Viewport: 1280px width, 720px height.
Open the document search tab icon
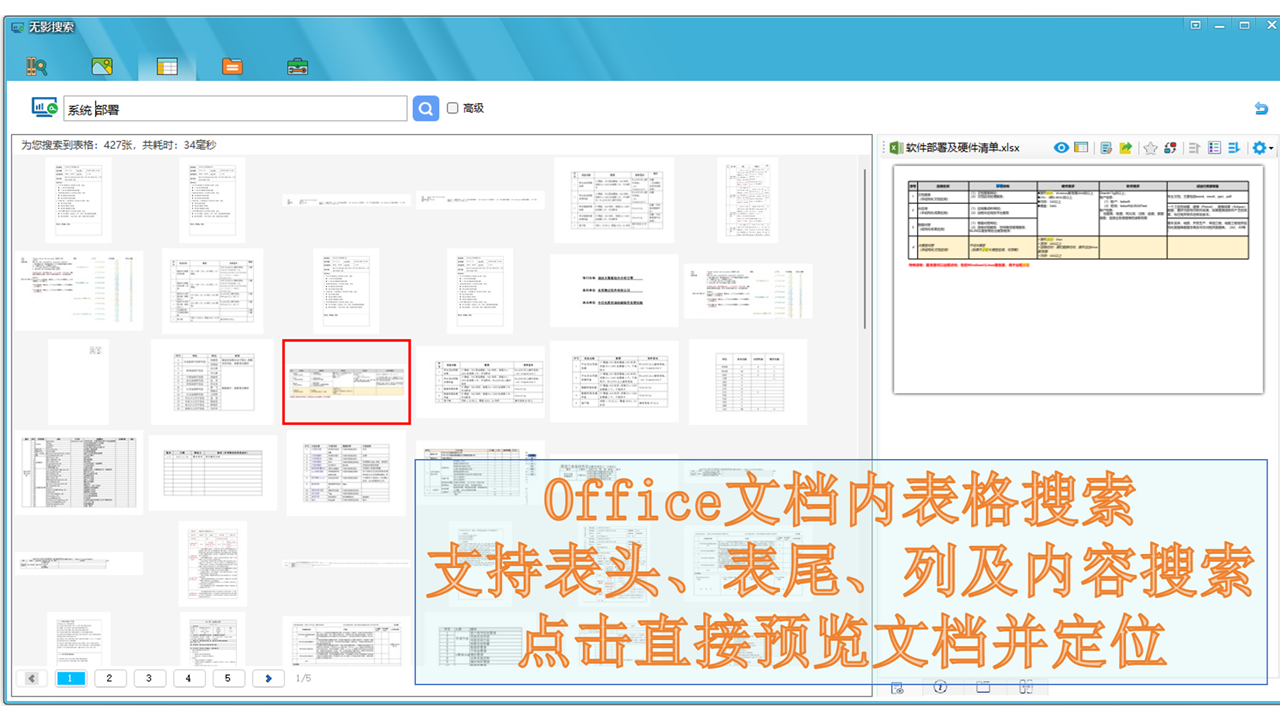[37, 67]
